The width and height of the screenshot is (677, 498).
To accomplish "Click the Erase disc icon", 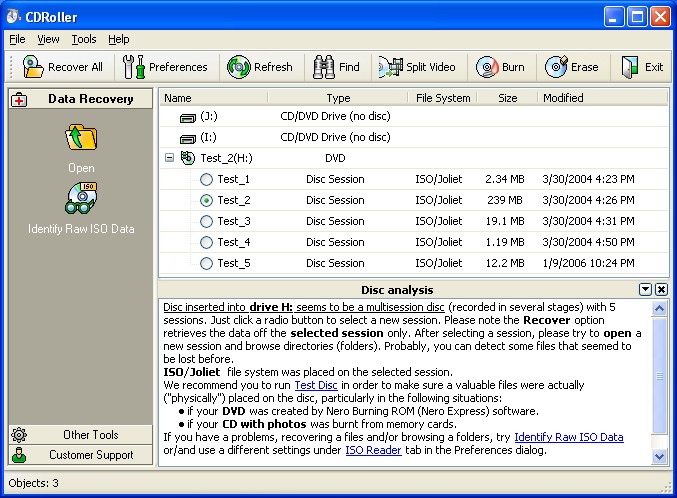I will 556,67.
